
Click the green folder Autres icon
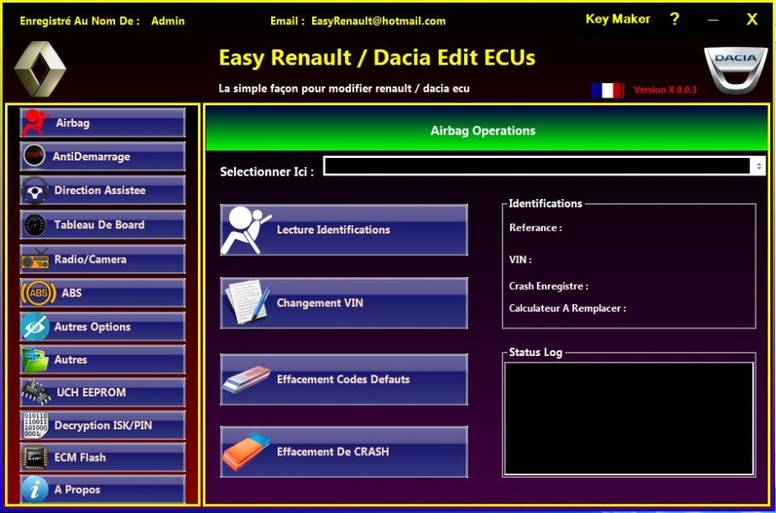pyautogui.click(x=35, y=360)
